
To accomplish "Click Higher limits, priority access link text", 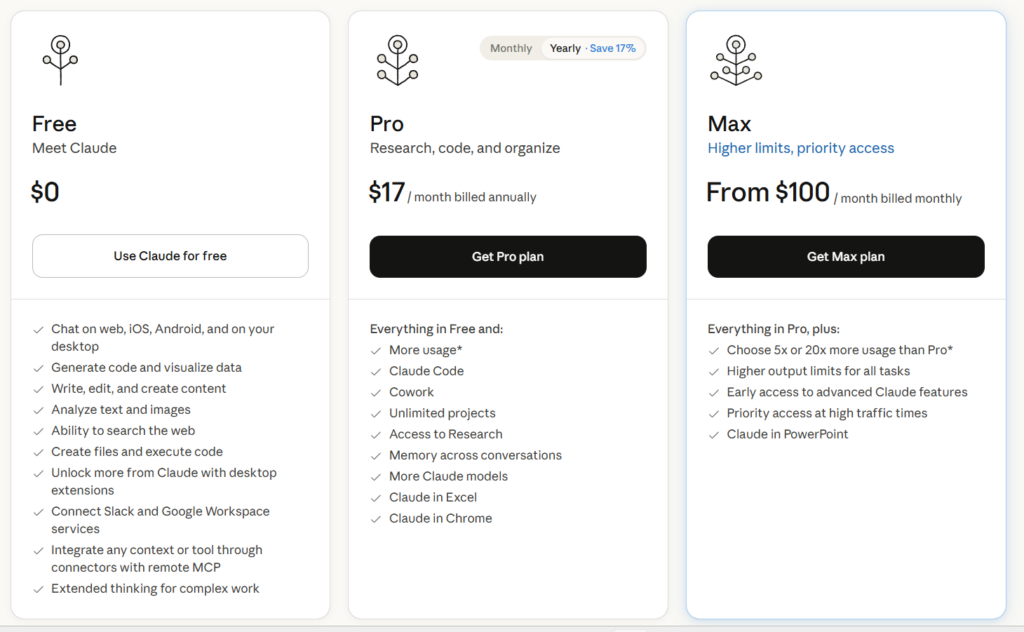I will pyautogui.click(x=801, y=148).
